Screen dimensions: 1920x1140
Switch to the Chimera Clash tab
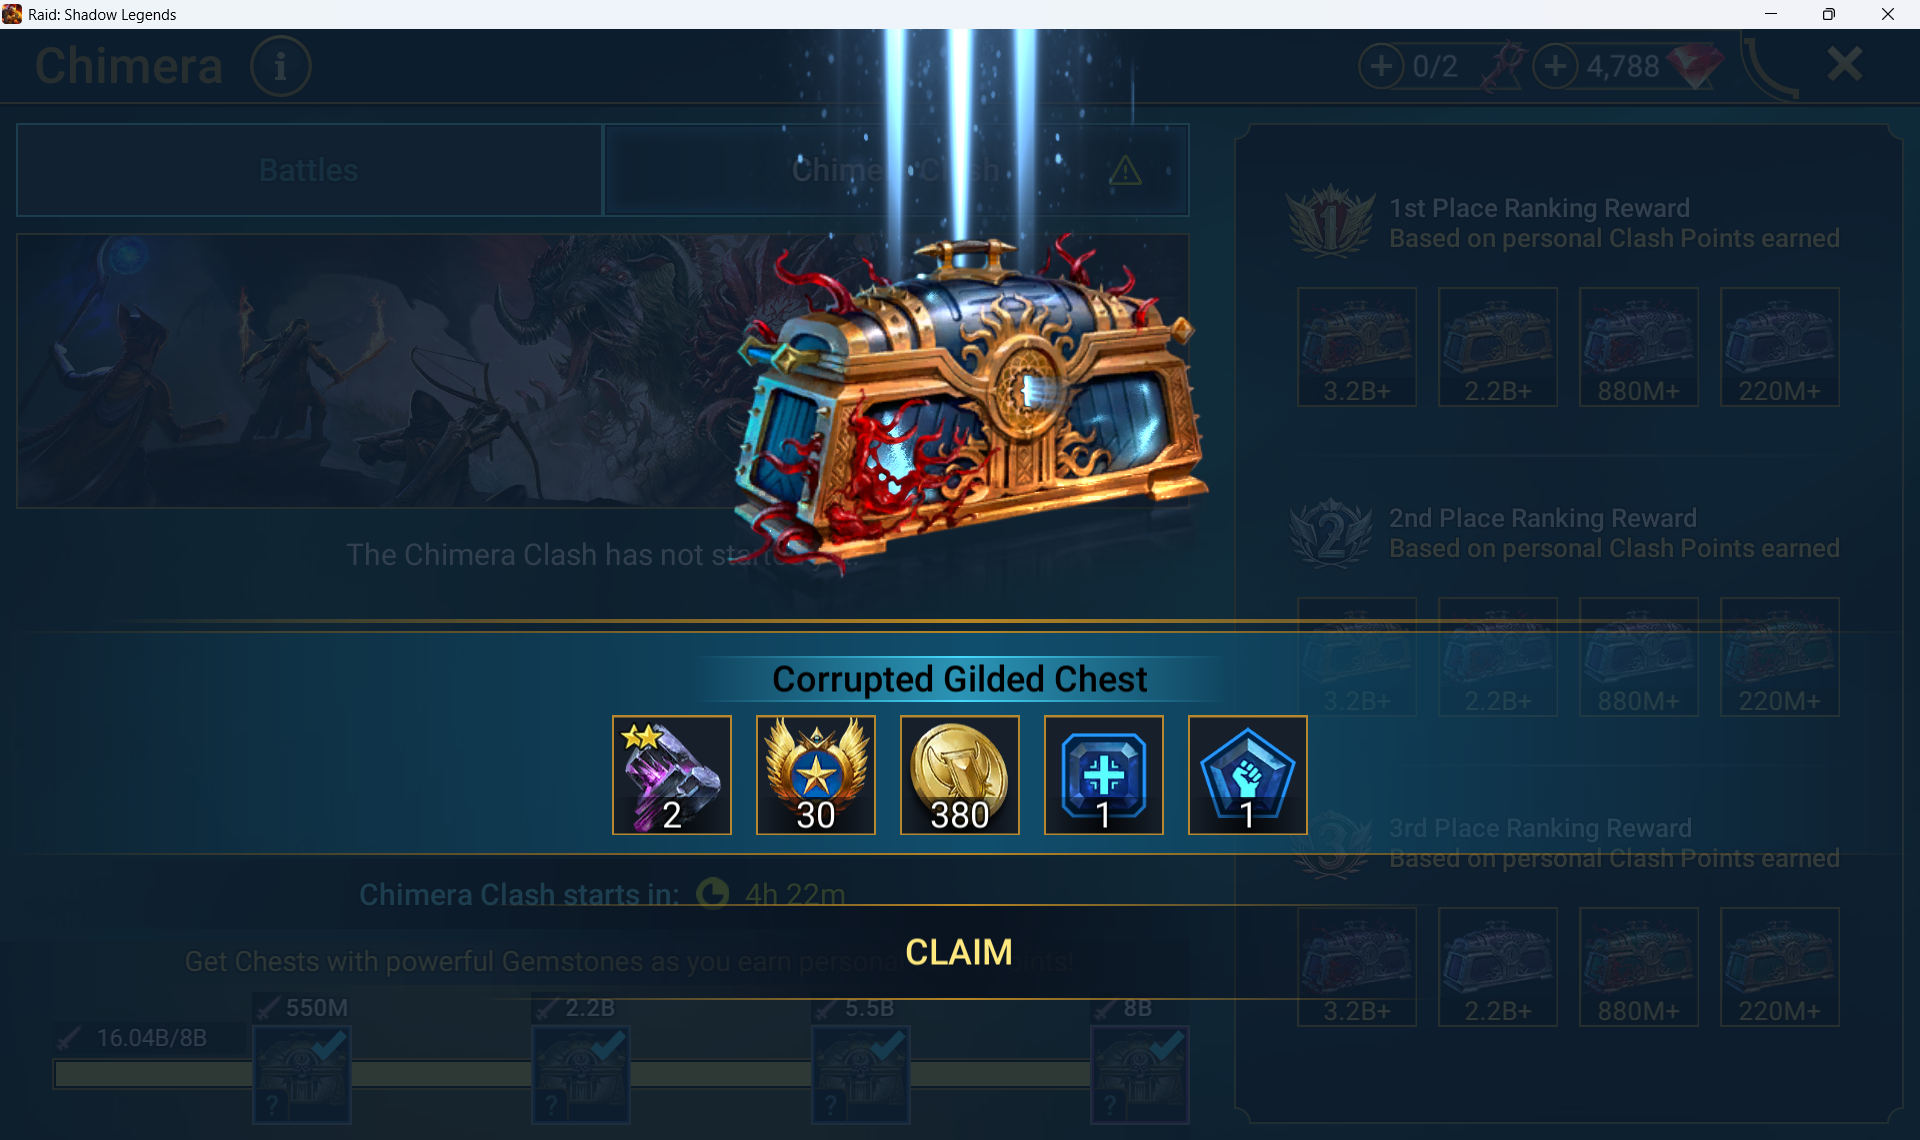pyautogui.click(x=896, y=170)
